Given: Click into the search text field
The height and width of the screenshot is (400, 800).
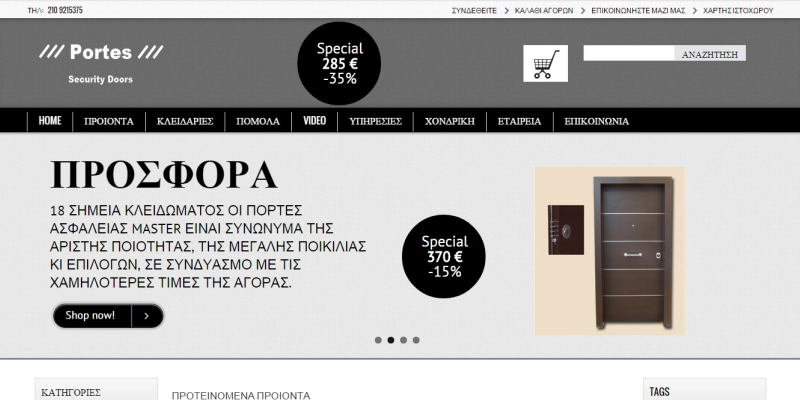Looking at the screenshot, I should tap(629, 53).
